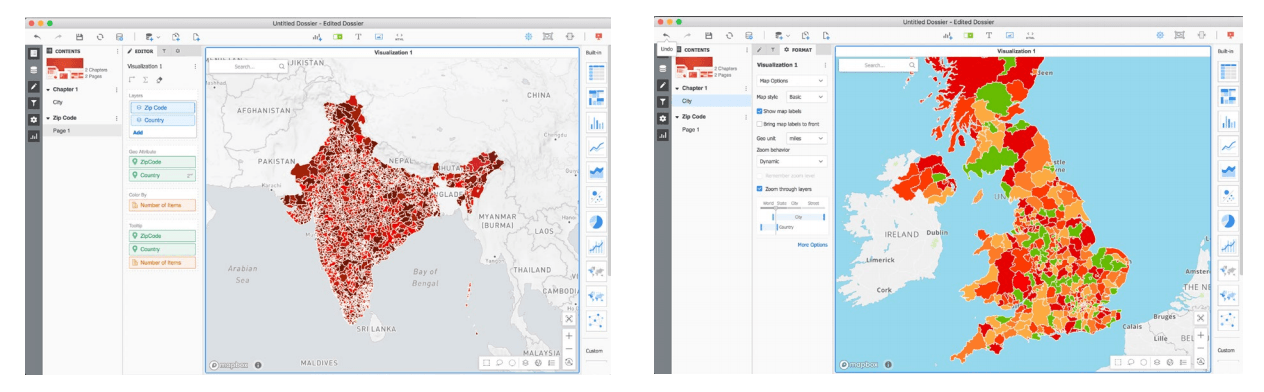Click dossier thumbnail in left window contents
Viewport: 1264px width, 392px height.
click(64, 69)
